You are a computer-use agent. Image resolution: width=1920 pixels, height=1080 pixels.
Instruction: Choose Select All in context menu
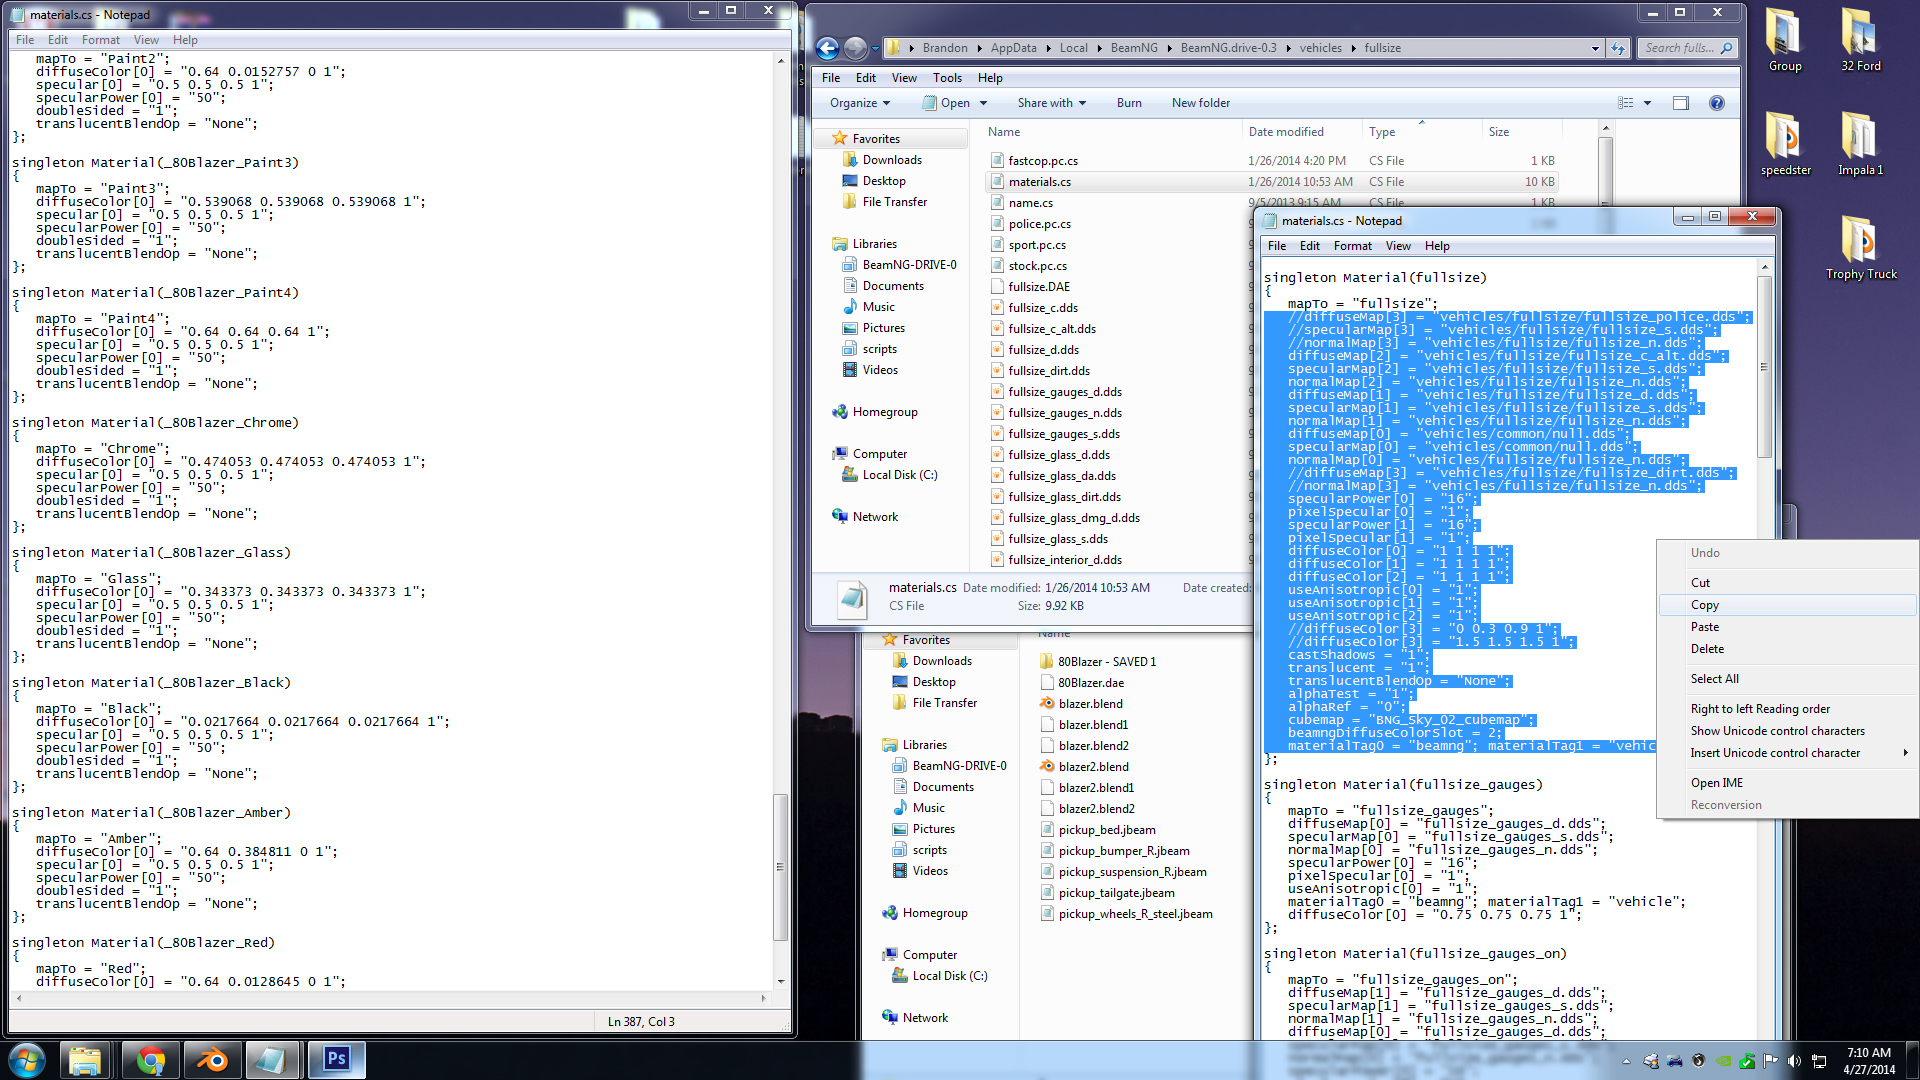pos(1787,679)
